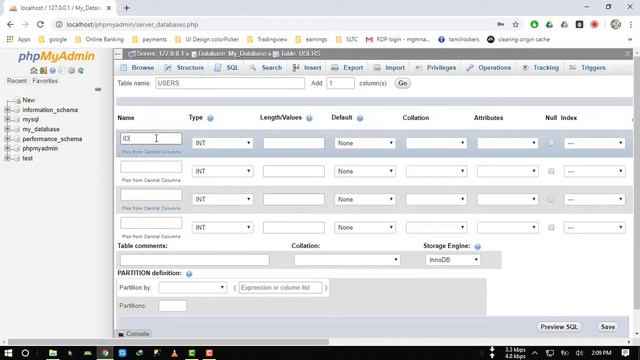Open table Collation dropdown below Table comments
Screen dimensions: 640x360
pyautogui.click(x=347, y=260)
